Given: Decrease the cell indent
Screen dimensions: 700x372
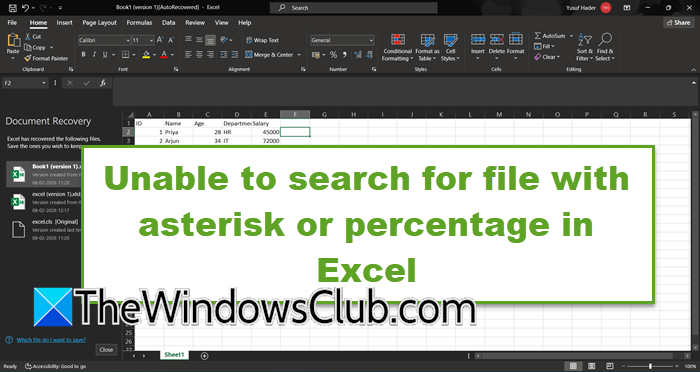Looking at the screenshot, I should (x=224, y=54).
